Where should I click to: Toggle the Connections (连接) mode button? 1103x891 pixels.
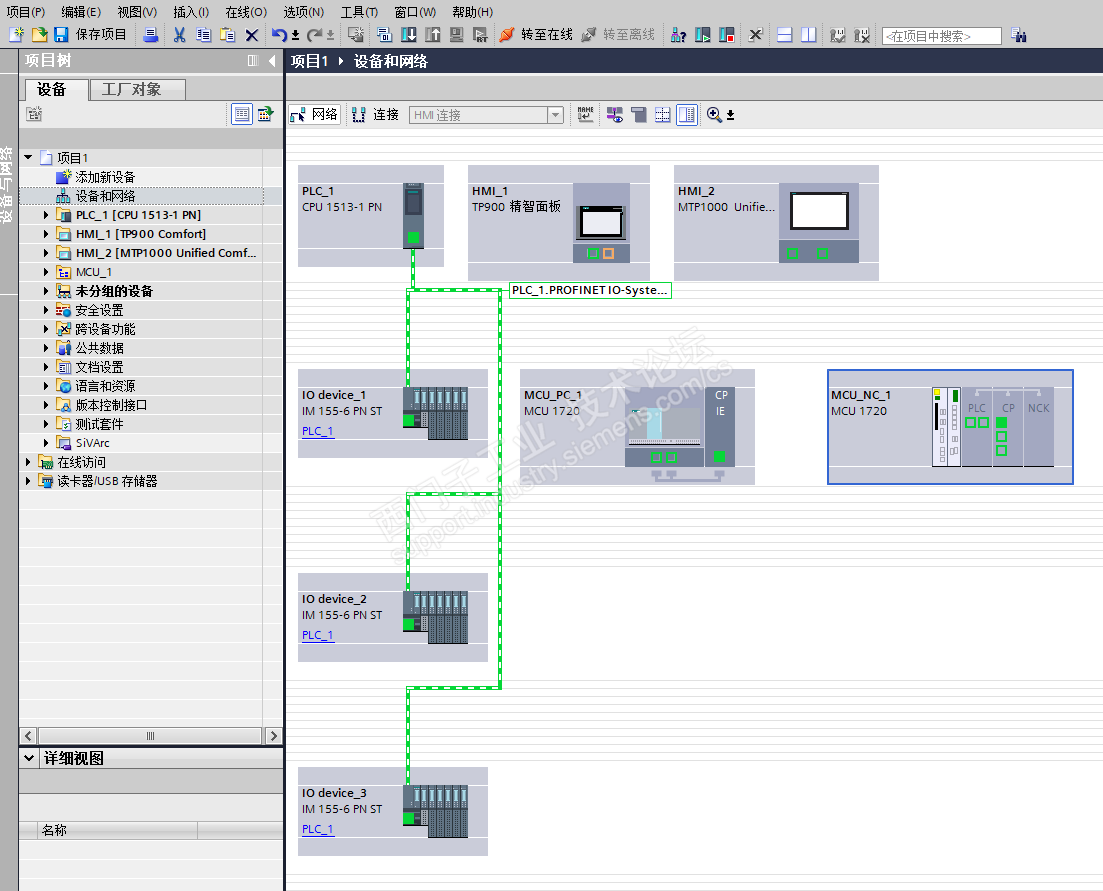click(x=377, y=115)
